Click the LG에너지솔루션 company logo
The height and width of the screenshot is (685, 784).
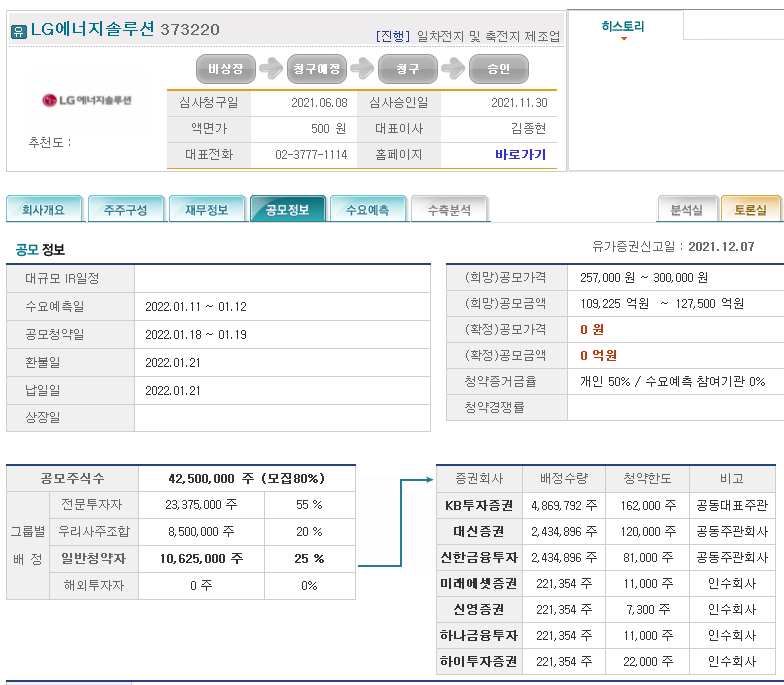point(87,100)
